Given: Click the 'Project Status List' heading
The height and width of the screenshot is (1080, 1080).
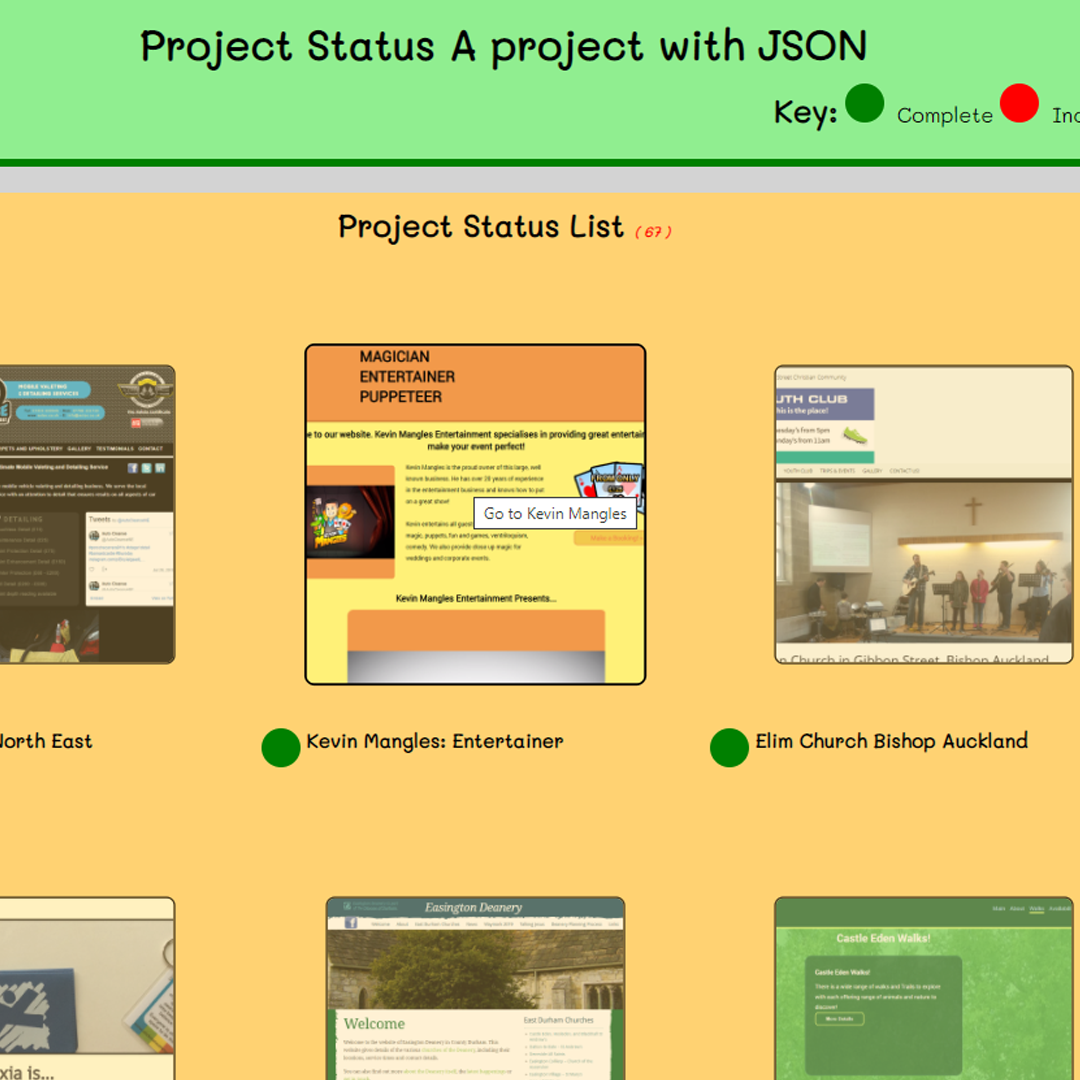Looking at the screenshot, I should click(x=481, y=227).
